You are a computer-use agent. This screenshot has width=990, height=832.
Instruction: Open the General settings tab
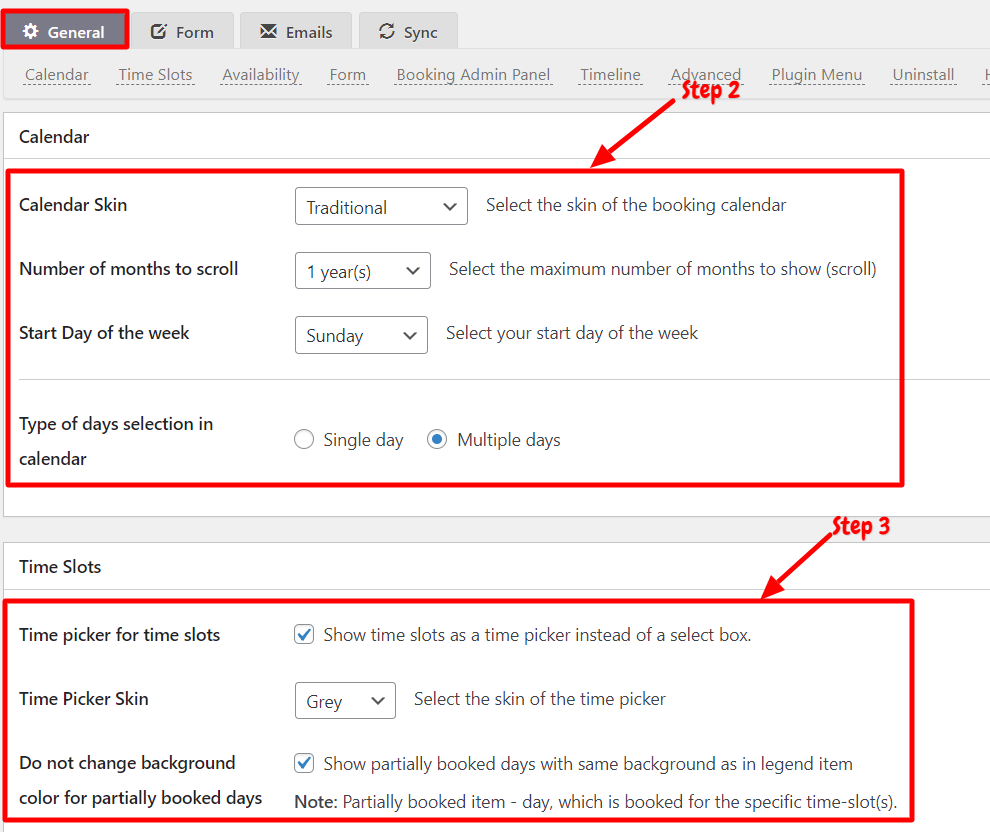[65, 30]
